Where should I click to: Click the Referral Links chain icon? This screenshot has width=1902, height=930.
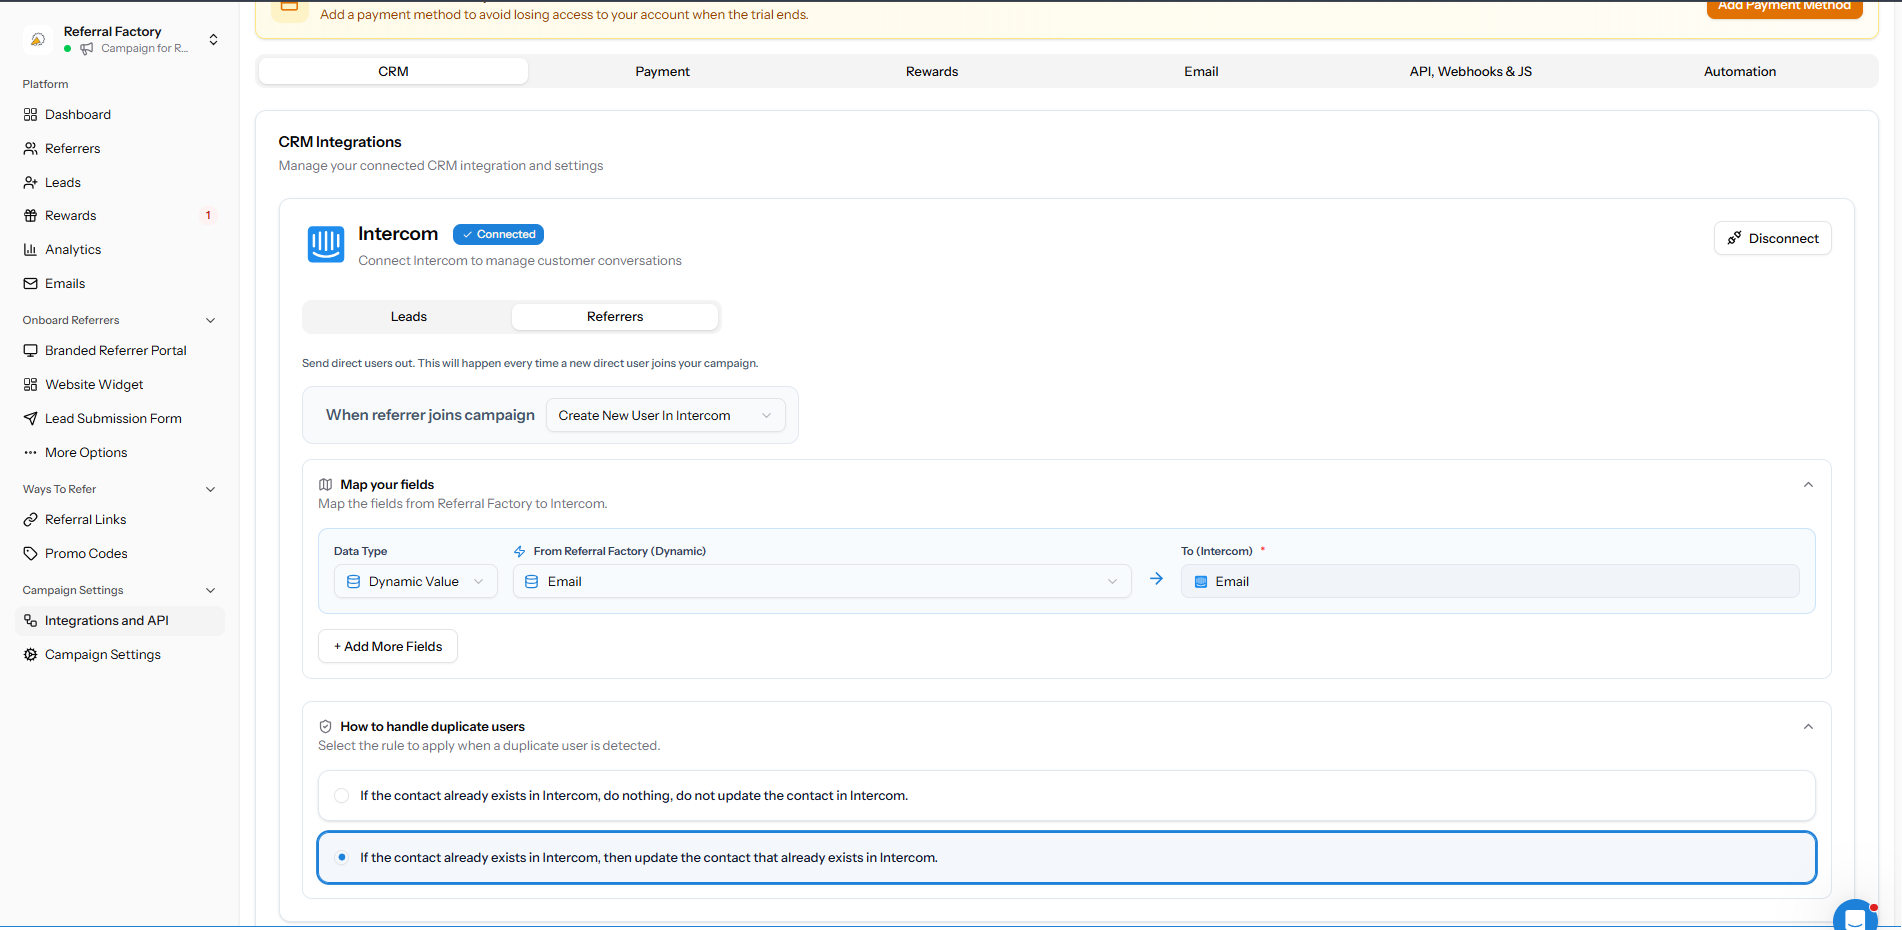tap(30, 520)
